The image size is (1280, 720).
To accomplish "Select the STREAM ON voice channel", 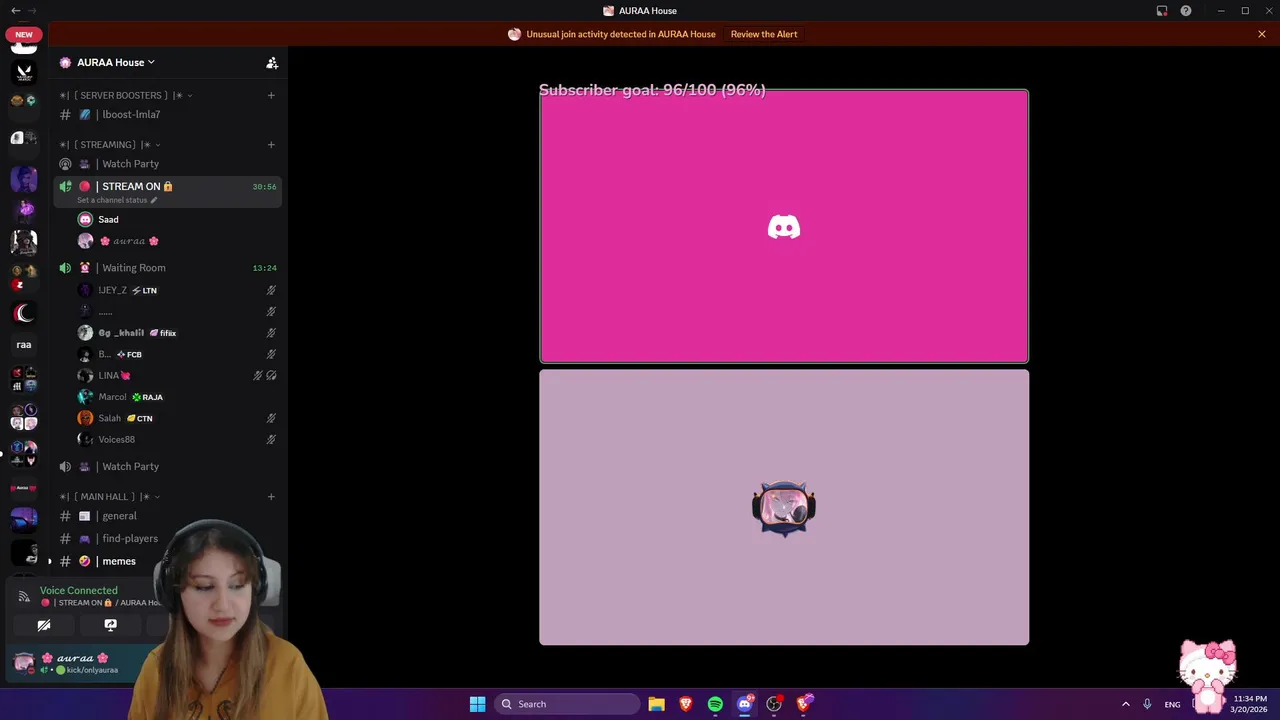I will pos(168,190).
